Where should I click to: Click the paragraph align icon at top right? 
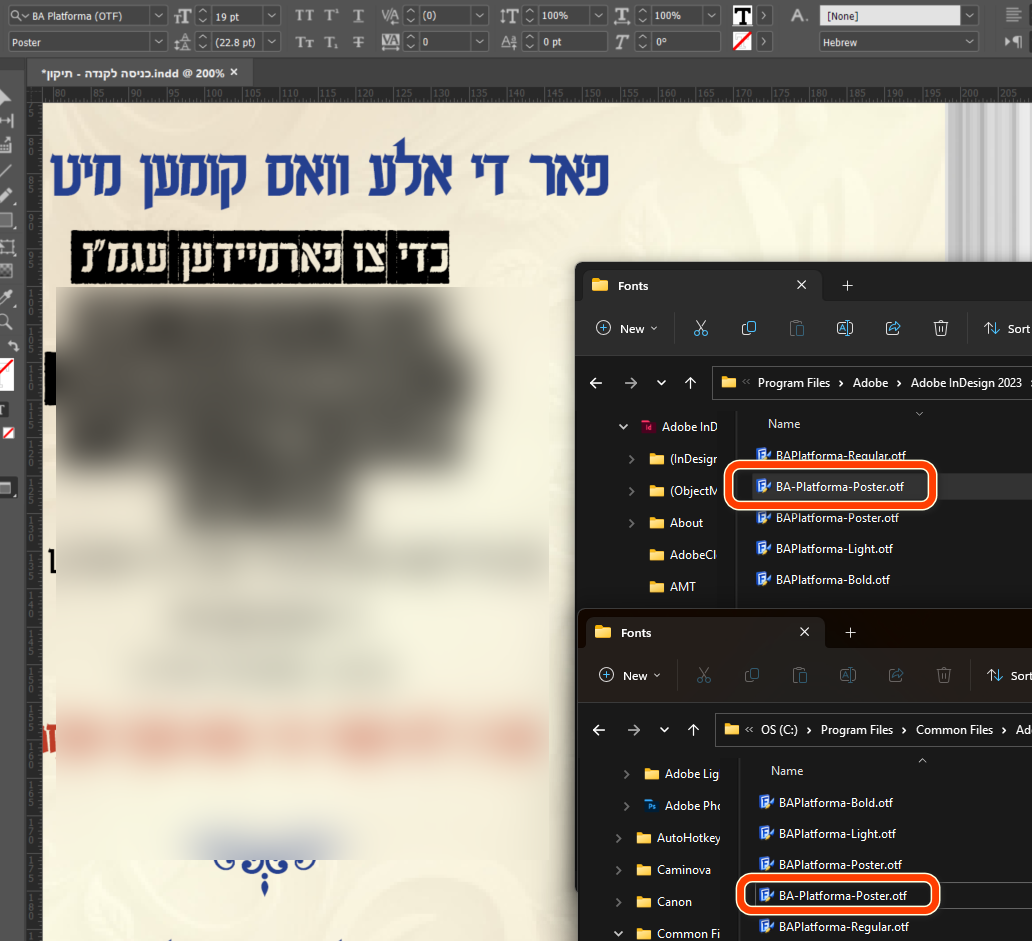1014,15
